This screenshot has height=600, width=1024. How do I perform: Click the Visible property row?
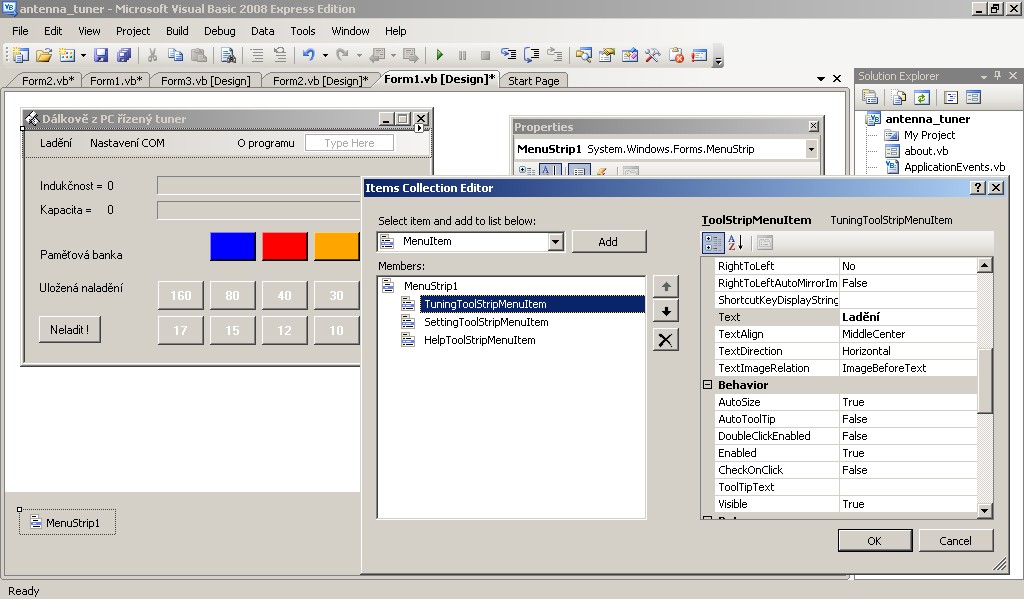(x=733, y=504)
